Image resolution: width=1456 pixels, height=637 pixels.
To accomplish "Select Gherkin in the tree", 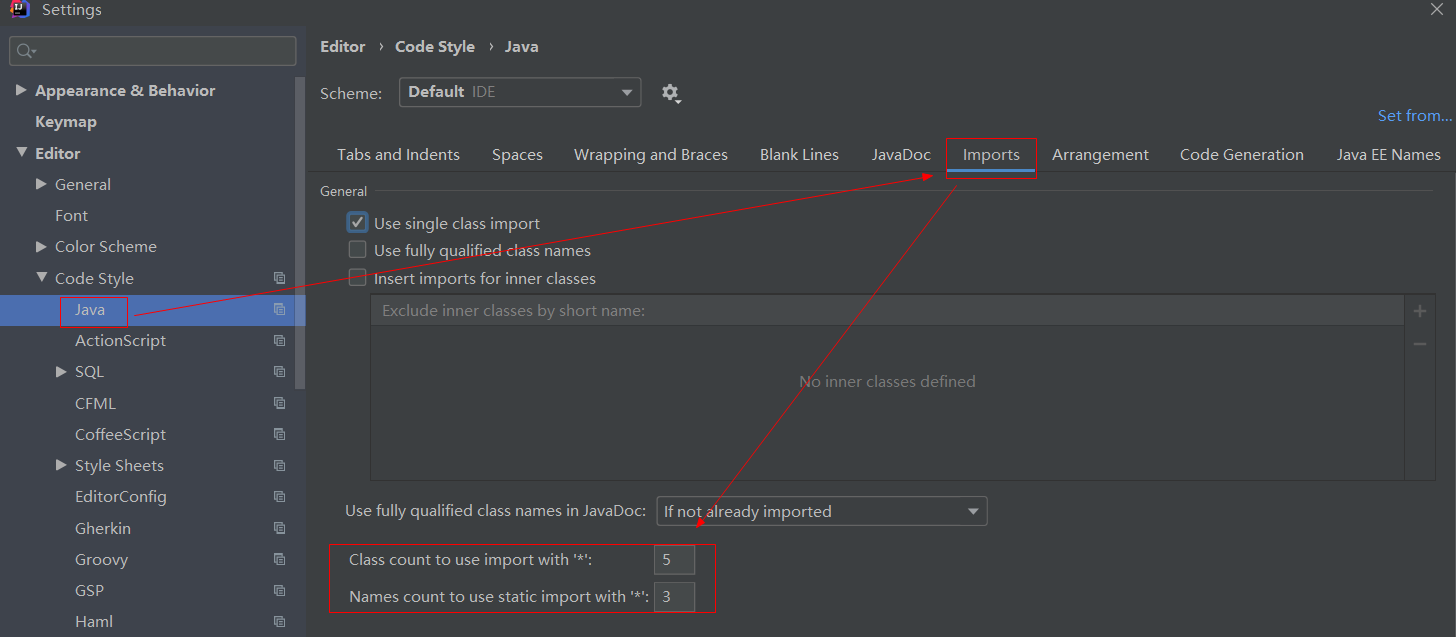I will [103, 529].
